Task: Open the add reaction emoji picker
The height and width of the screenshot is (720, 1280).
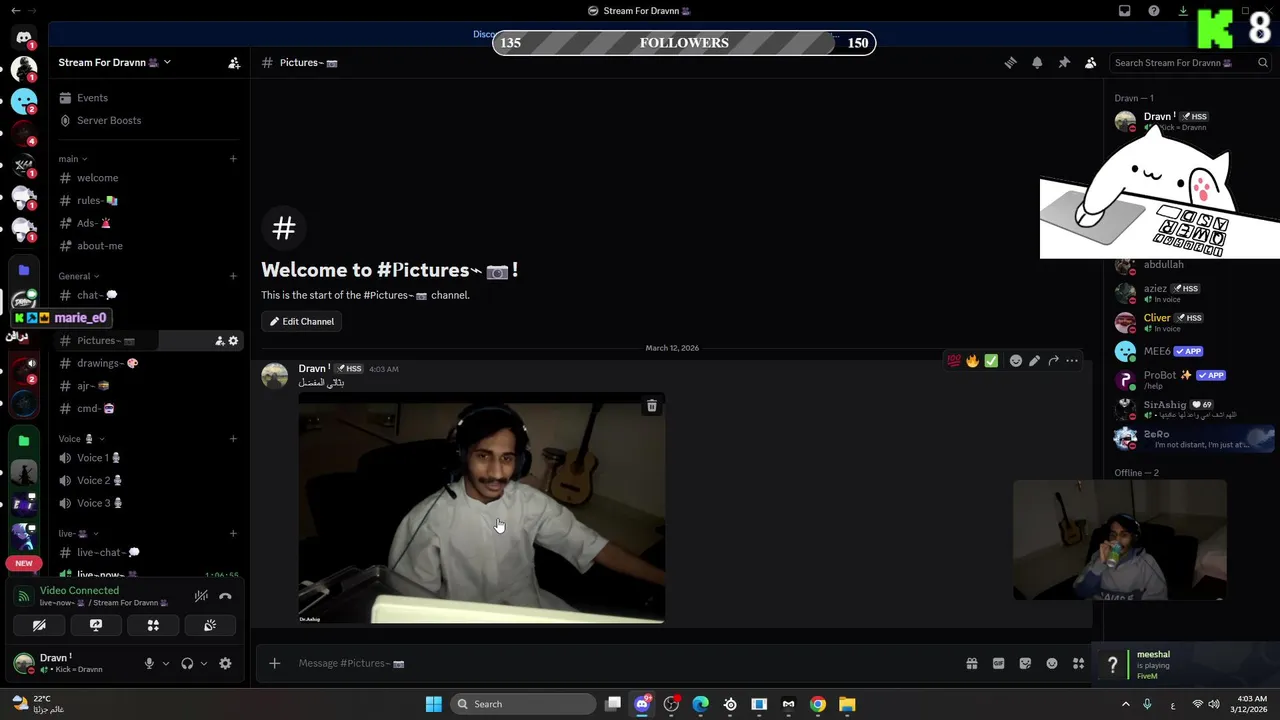Action: [1016, 360]
